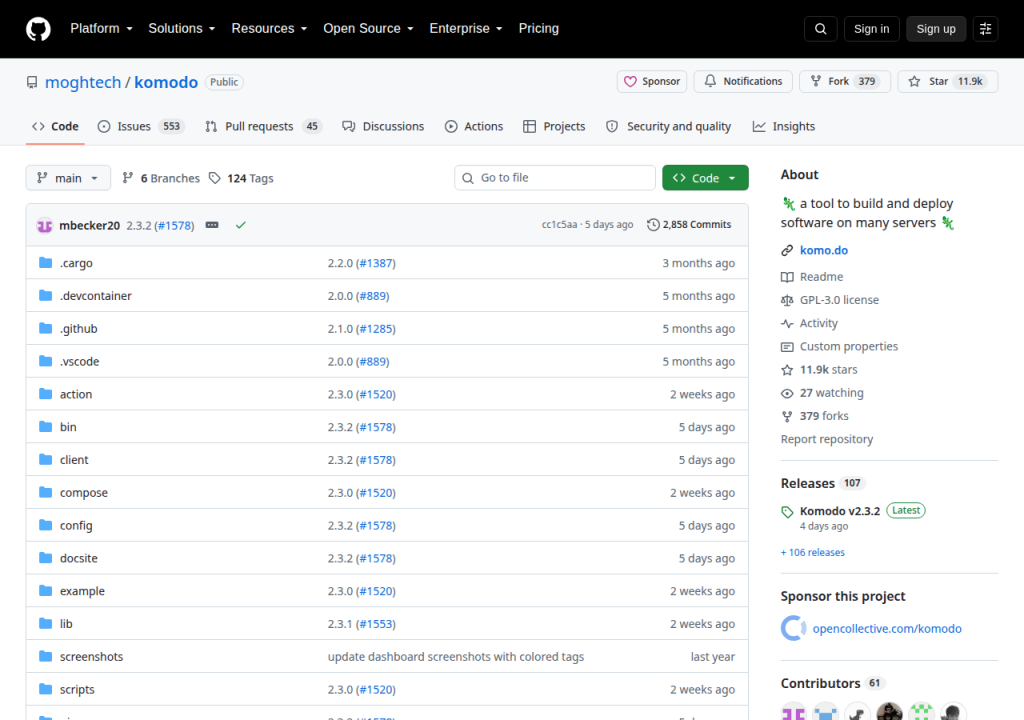The width and height of the screenshot is (1024, 720).
Task: Click the link icon beside komo.do
Action: click(787, 250)
